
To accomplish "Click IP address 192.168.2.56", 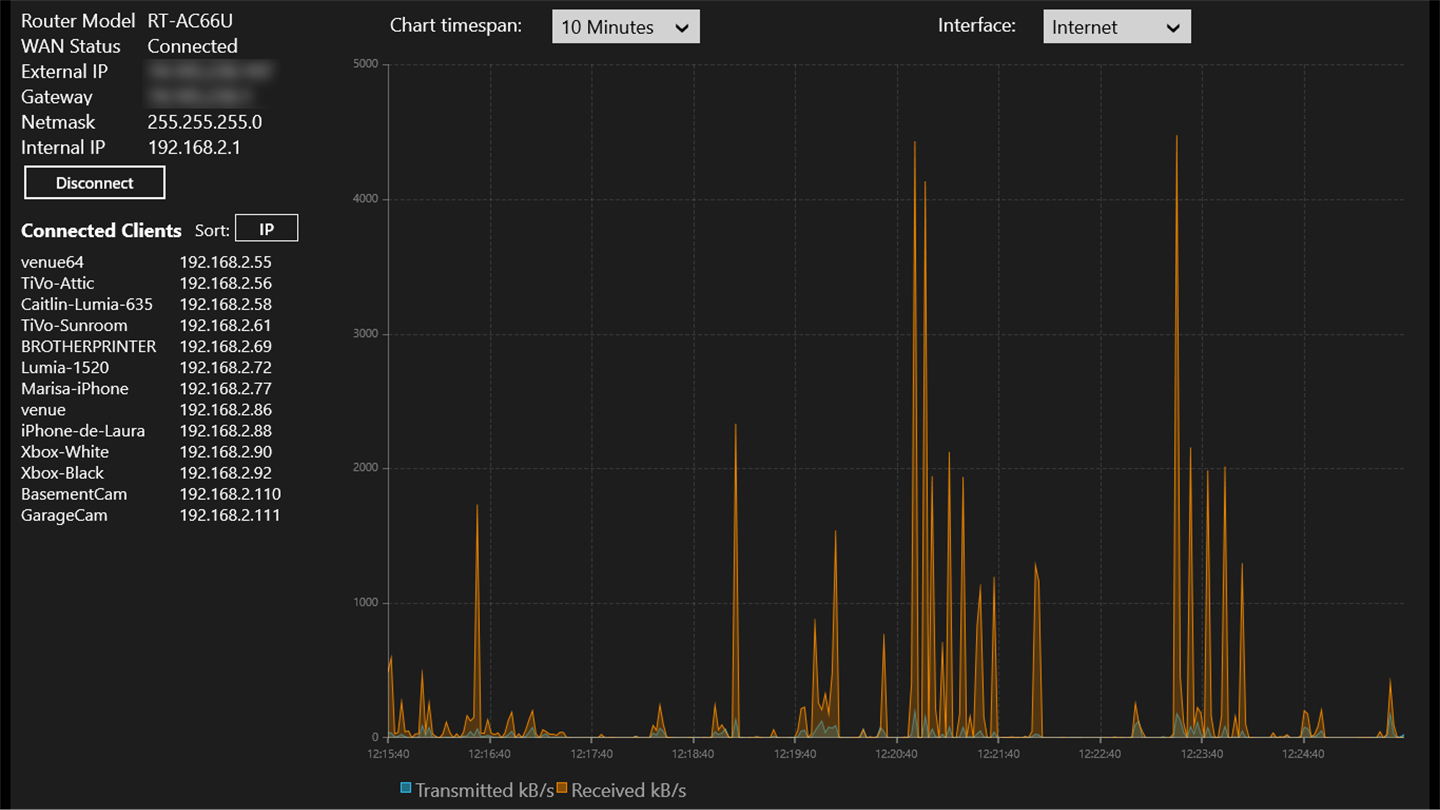I will click(x=226, y=283).
